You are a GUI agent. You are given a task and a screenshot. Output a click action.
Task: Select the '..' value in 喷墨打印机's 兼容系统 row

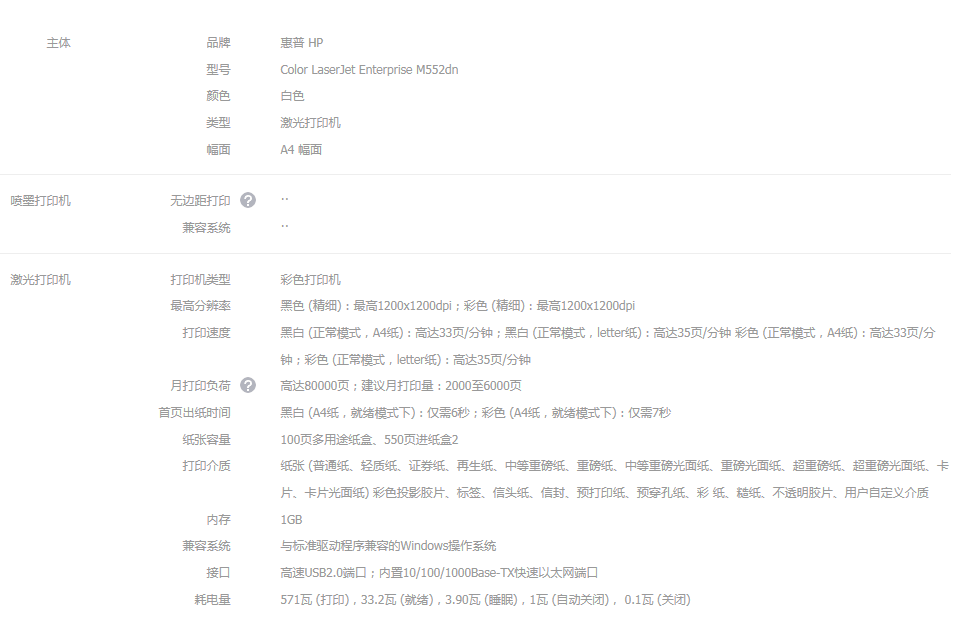click(x=285, y=226)
